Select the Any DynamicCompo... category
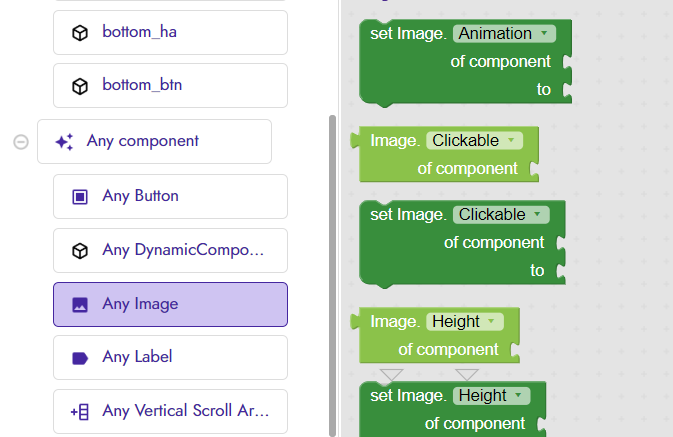 click(170, 251)
